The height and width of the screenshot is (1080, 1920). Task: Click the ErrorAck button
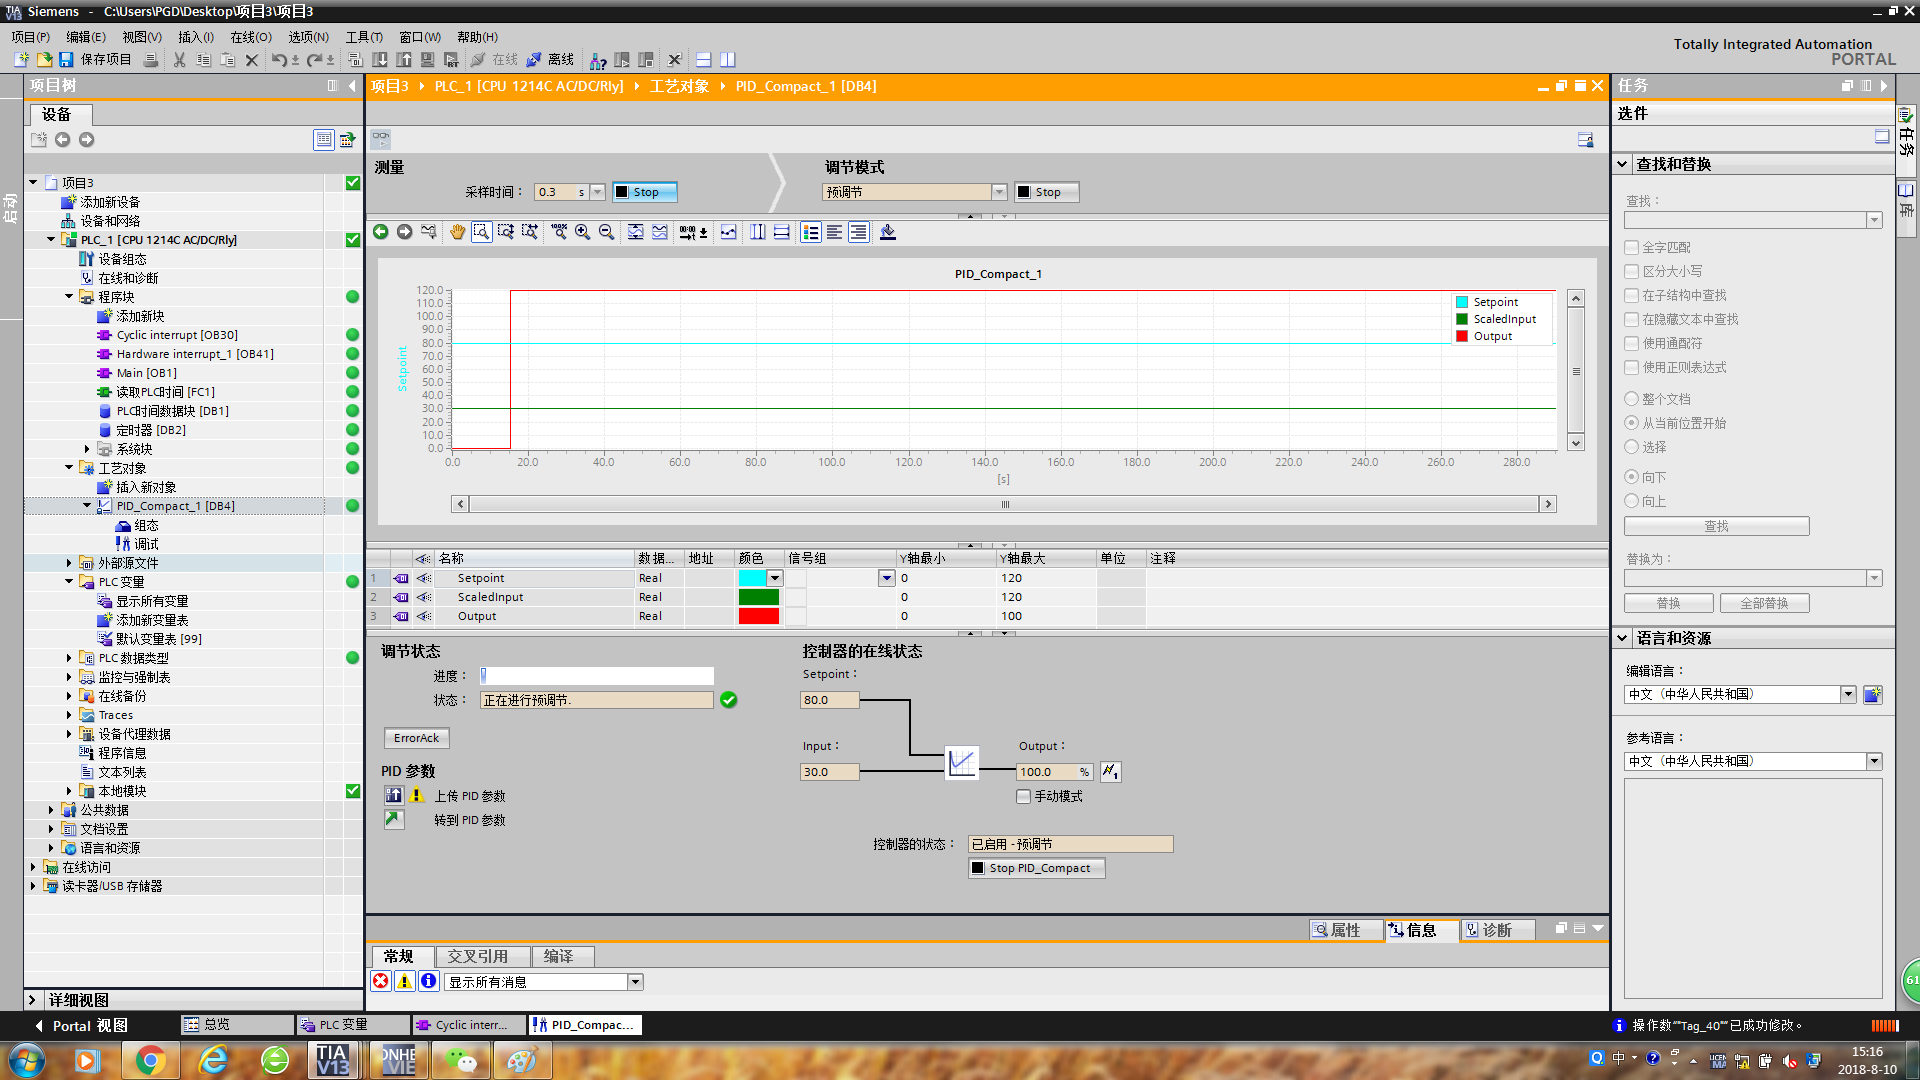coord(416,738)
